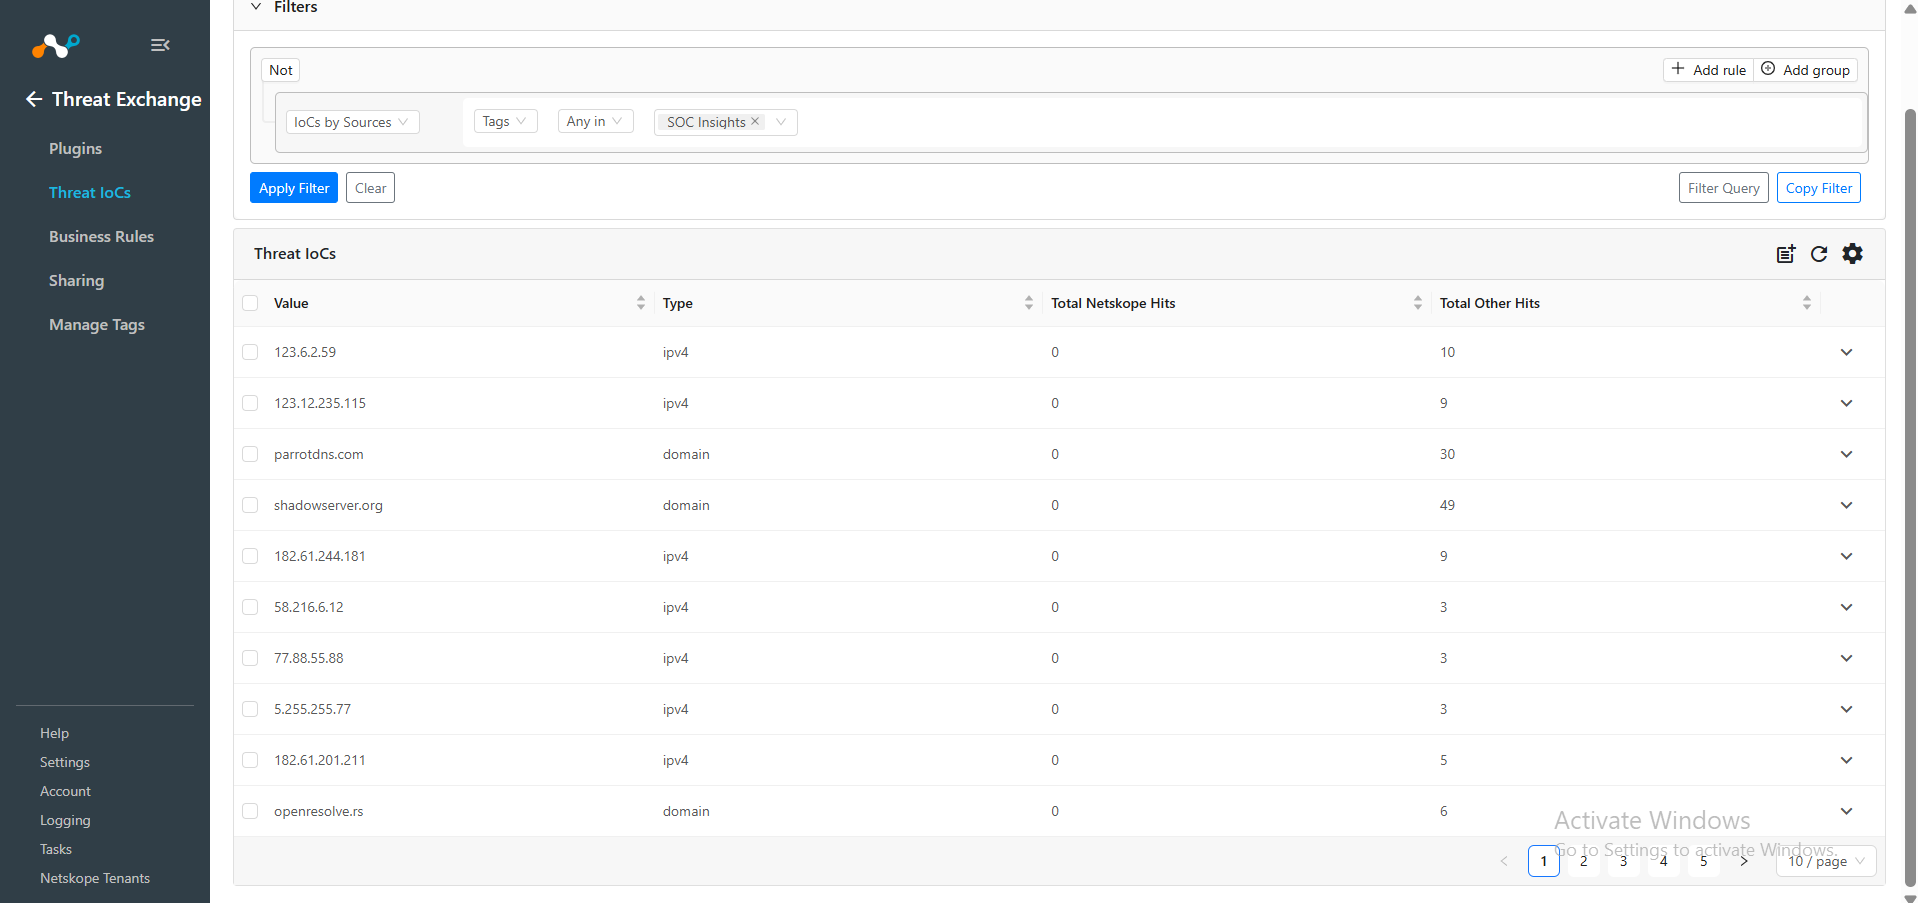The image size is (1918, 903).
Task: Change the 10 / page size dropdown
Action: point(1826,861)
